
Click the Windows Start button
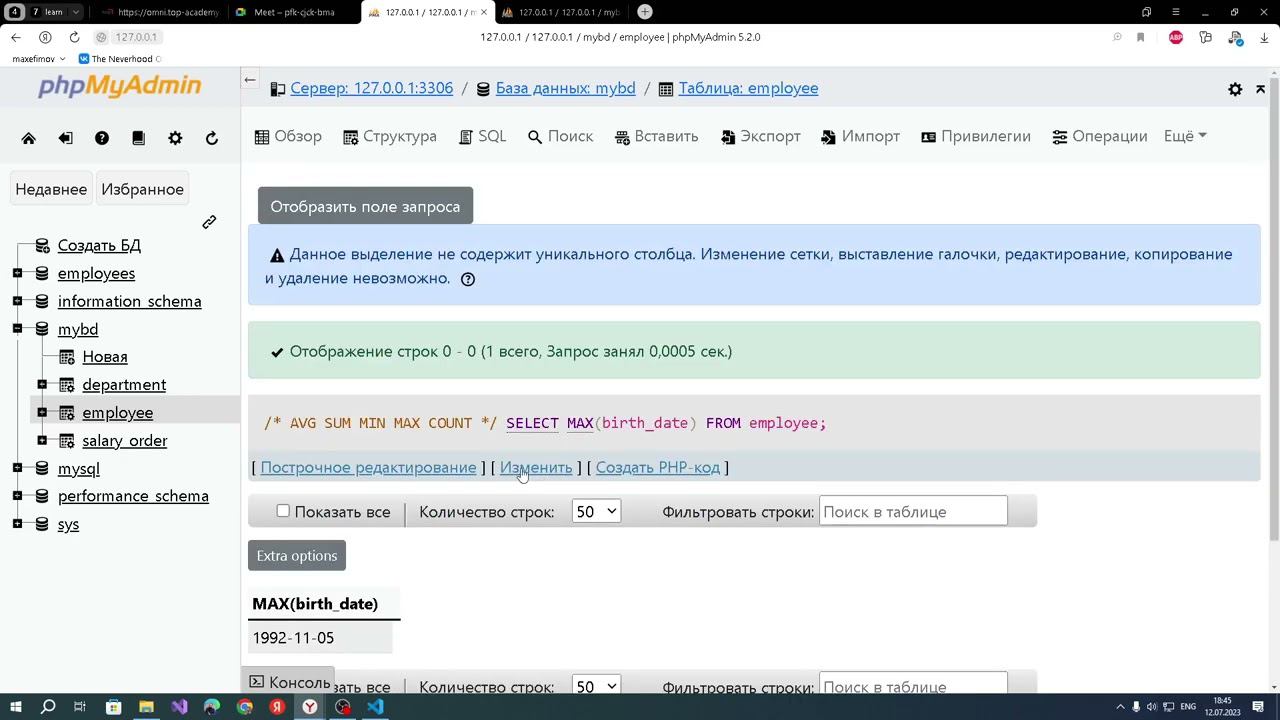tap(15, 707)
